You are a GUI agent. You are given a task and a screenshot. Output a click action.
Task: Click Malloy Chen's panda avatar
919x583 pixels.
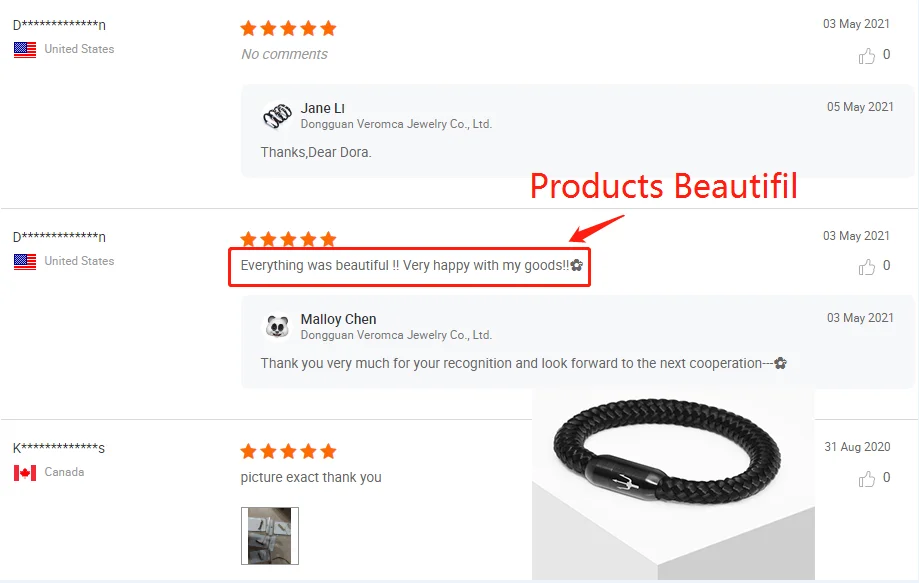click(277, 326)
